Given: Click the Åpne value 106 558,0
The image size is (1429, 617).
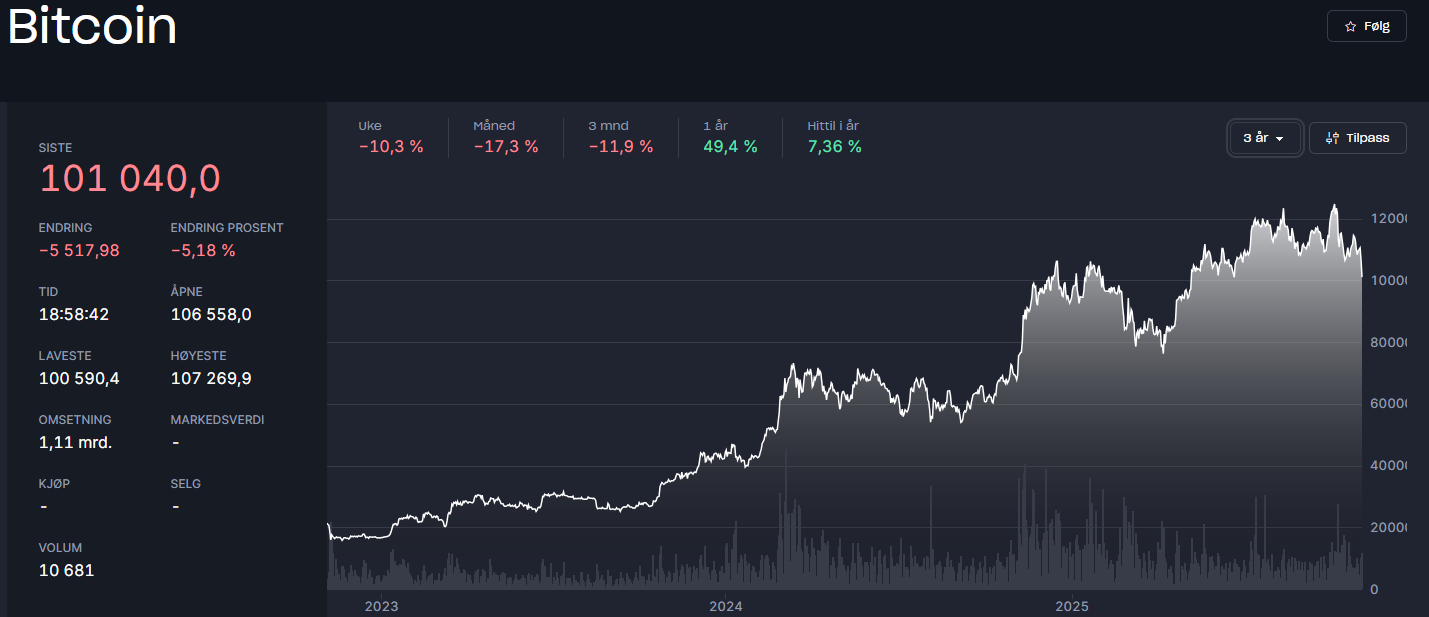Looking at the screenshot, I should point(211,314).
